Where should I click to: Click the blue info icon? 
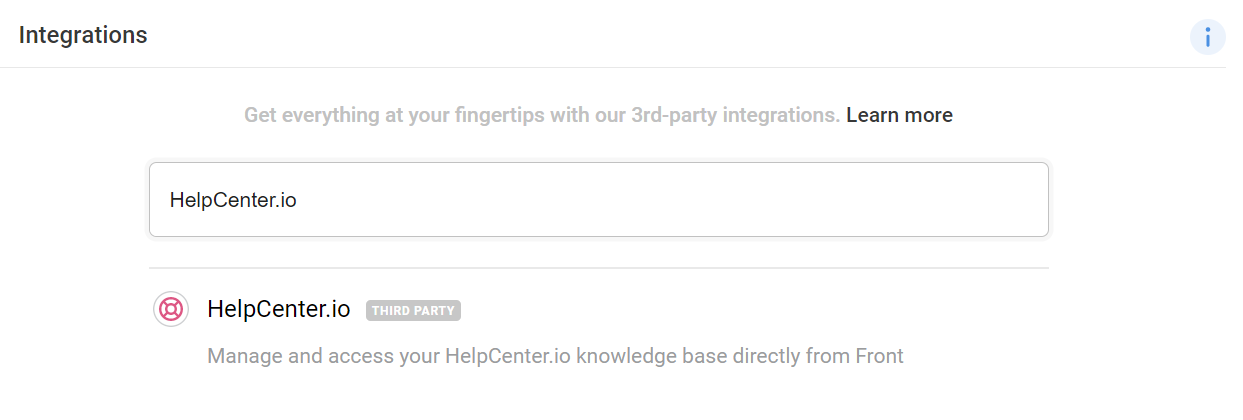click(x=1207, y=38)
